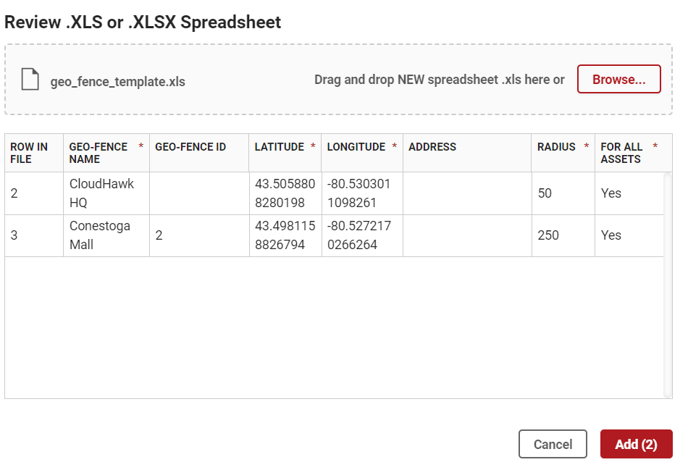
Task: Cancel the spreadsheet review dialog
Action: [x=552, y=444]
